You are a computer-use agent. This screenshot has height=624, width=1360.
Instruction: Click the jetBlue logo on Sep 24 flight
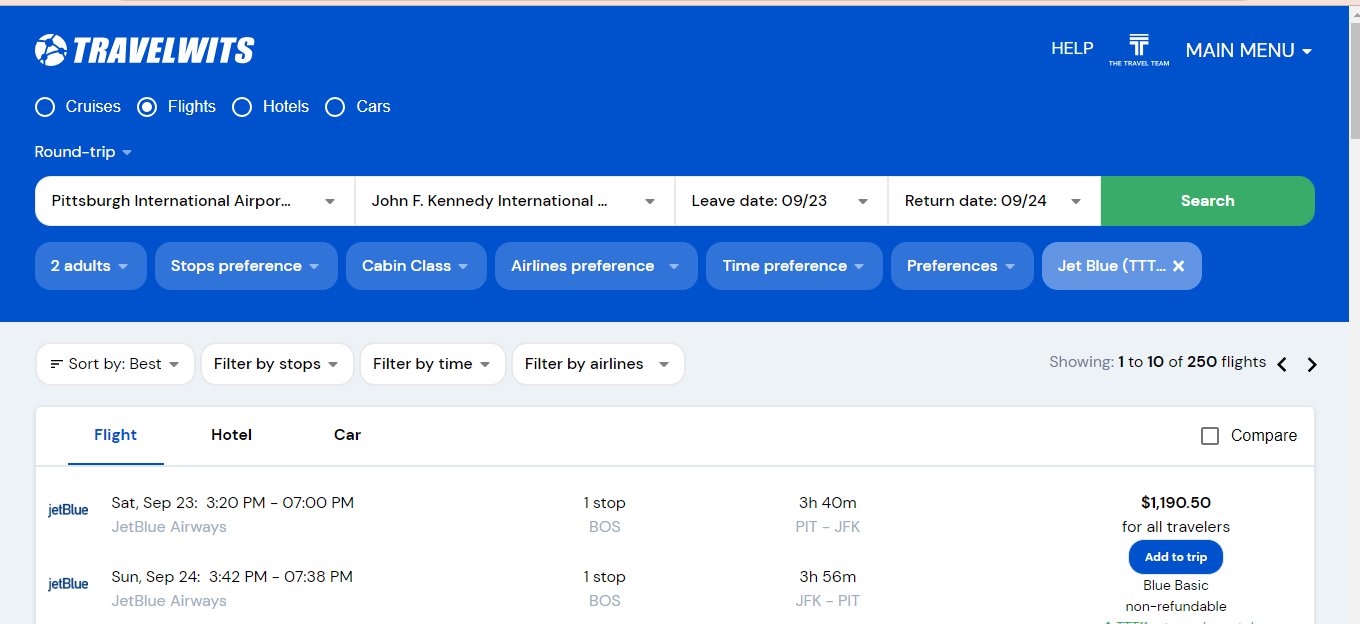(68, 584)
